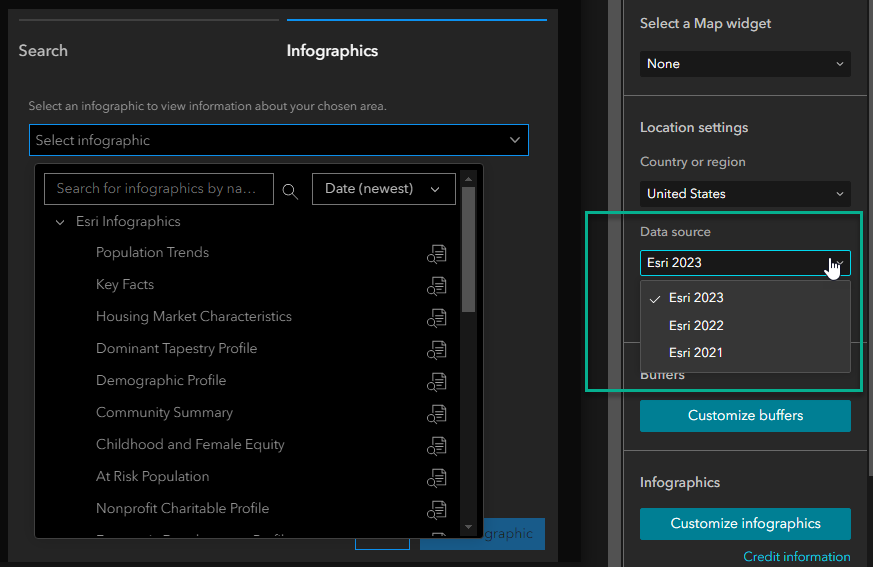This screenshot has height=567, width=873.
Task: Click the Customize buffers button
Action: (745, 416)
